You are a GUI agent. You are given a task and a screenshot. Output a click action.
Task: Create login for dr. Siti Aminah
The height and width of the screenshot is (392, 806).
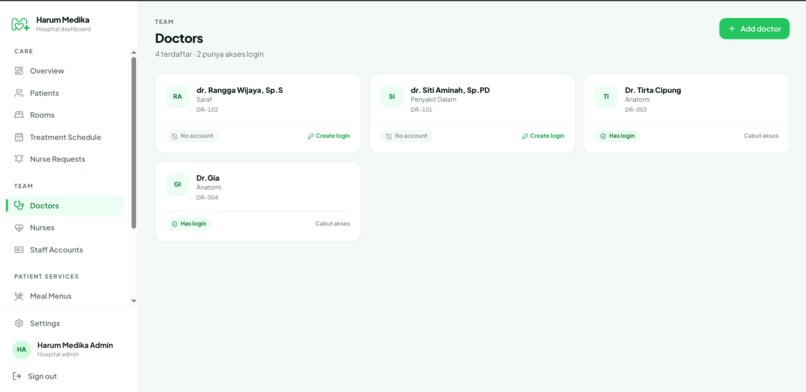(543, 136)
